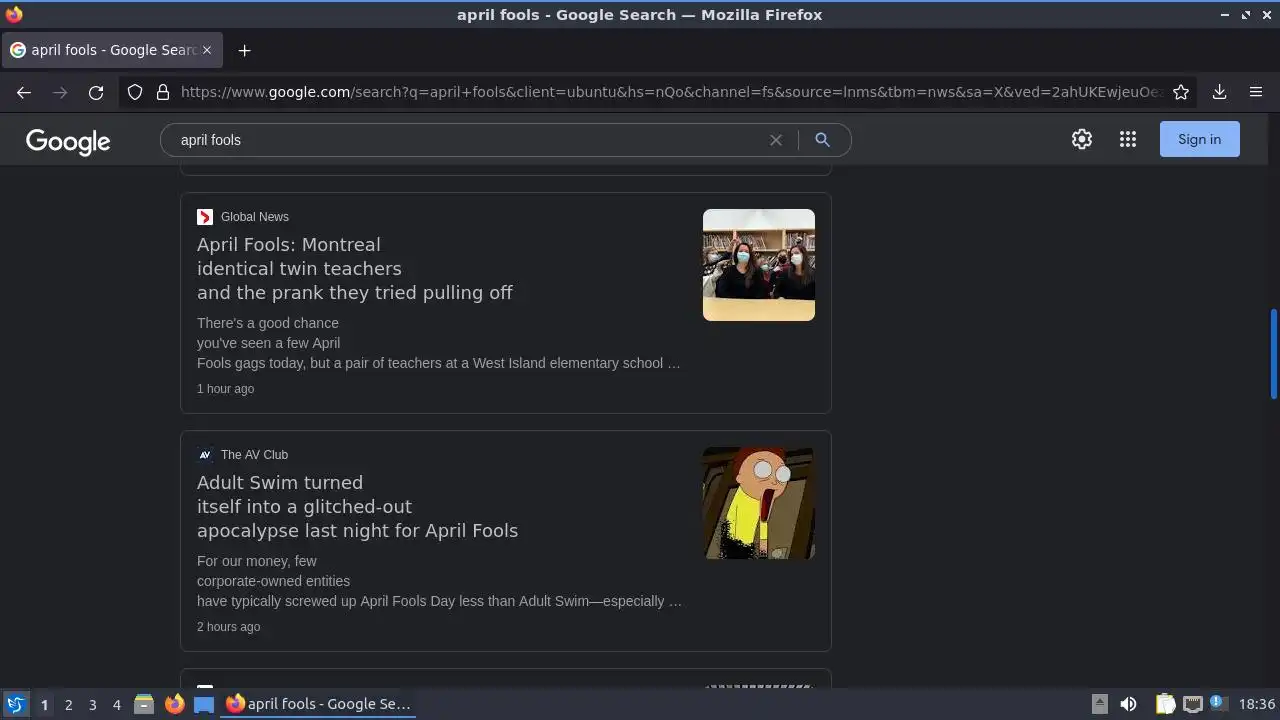This screenshot has width=1280, height=720.
Task: Open Google quick settings gear
Action: point(1082,139)
